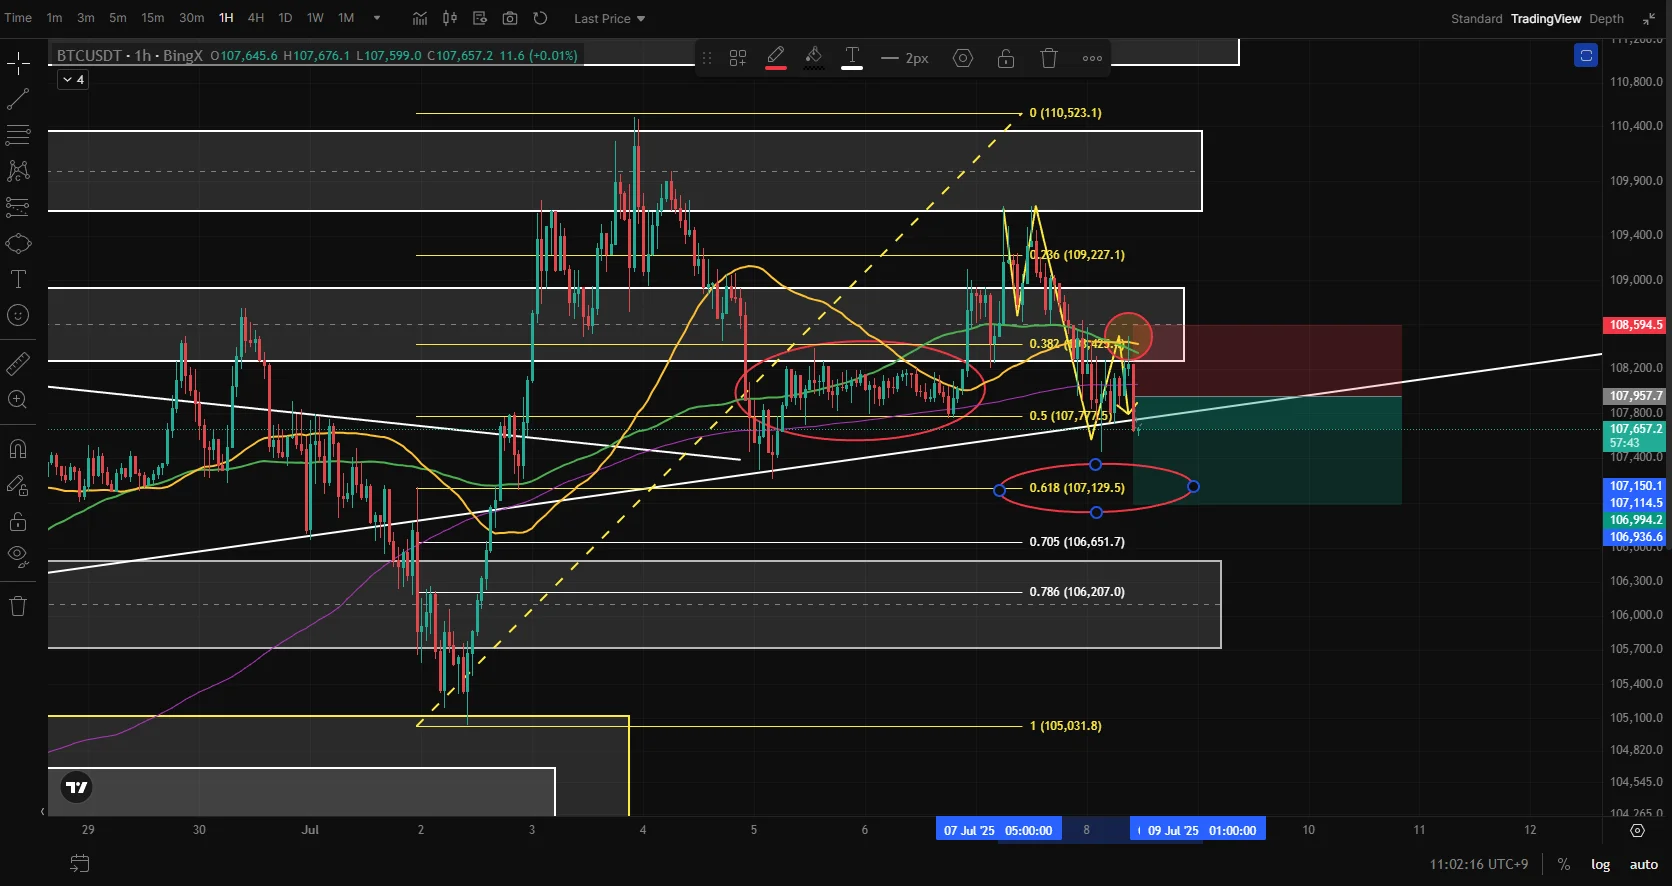Expand the more timeframes dropdown arrow

377,18
